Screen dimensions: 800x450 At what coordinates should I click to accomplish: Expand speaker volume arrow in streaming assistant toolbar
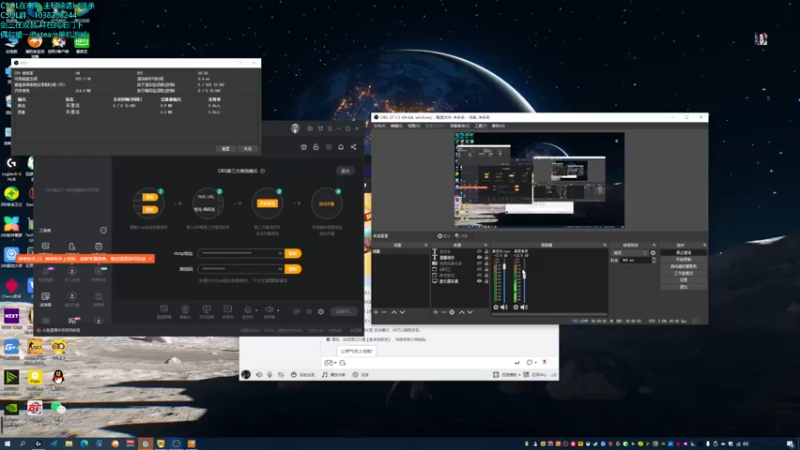(279, 310)
